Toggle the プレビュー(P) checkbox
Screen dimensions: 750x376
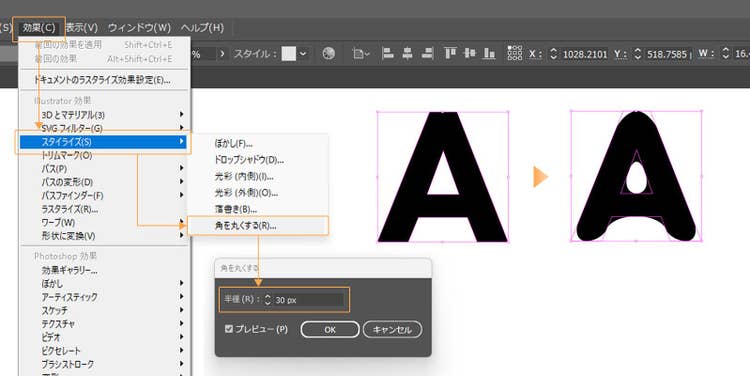click(229, 329)
